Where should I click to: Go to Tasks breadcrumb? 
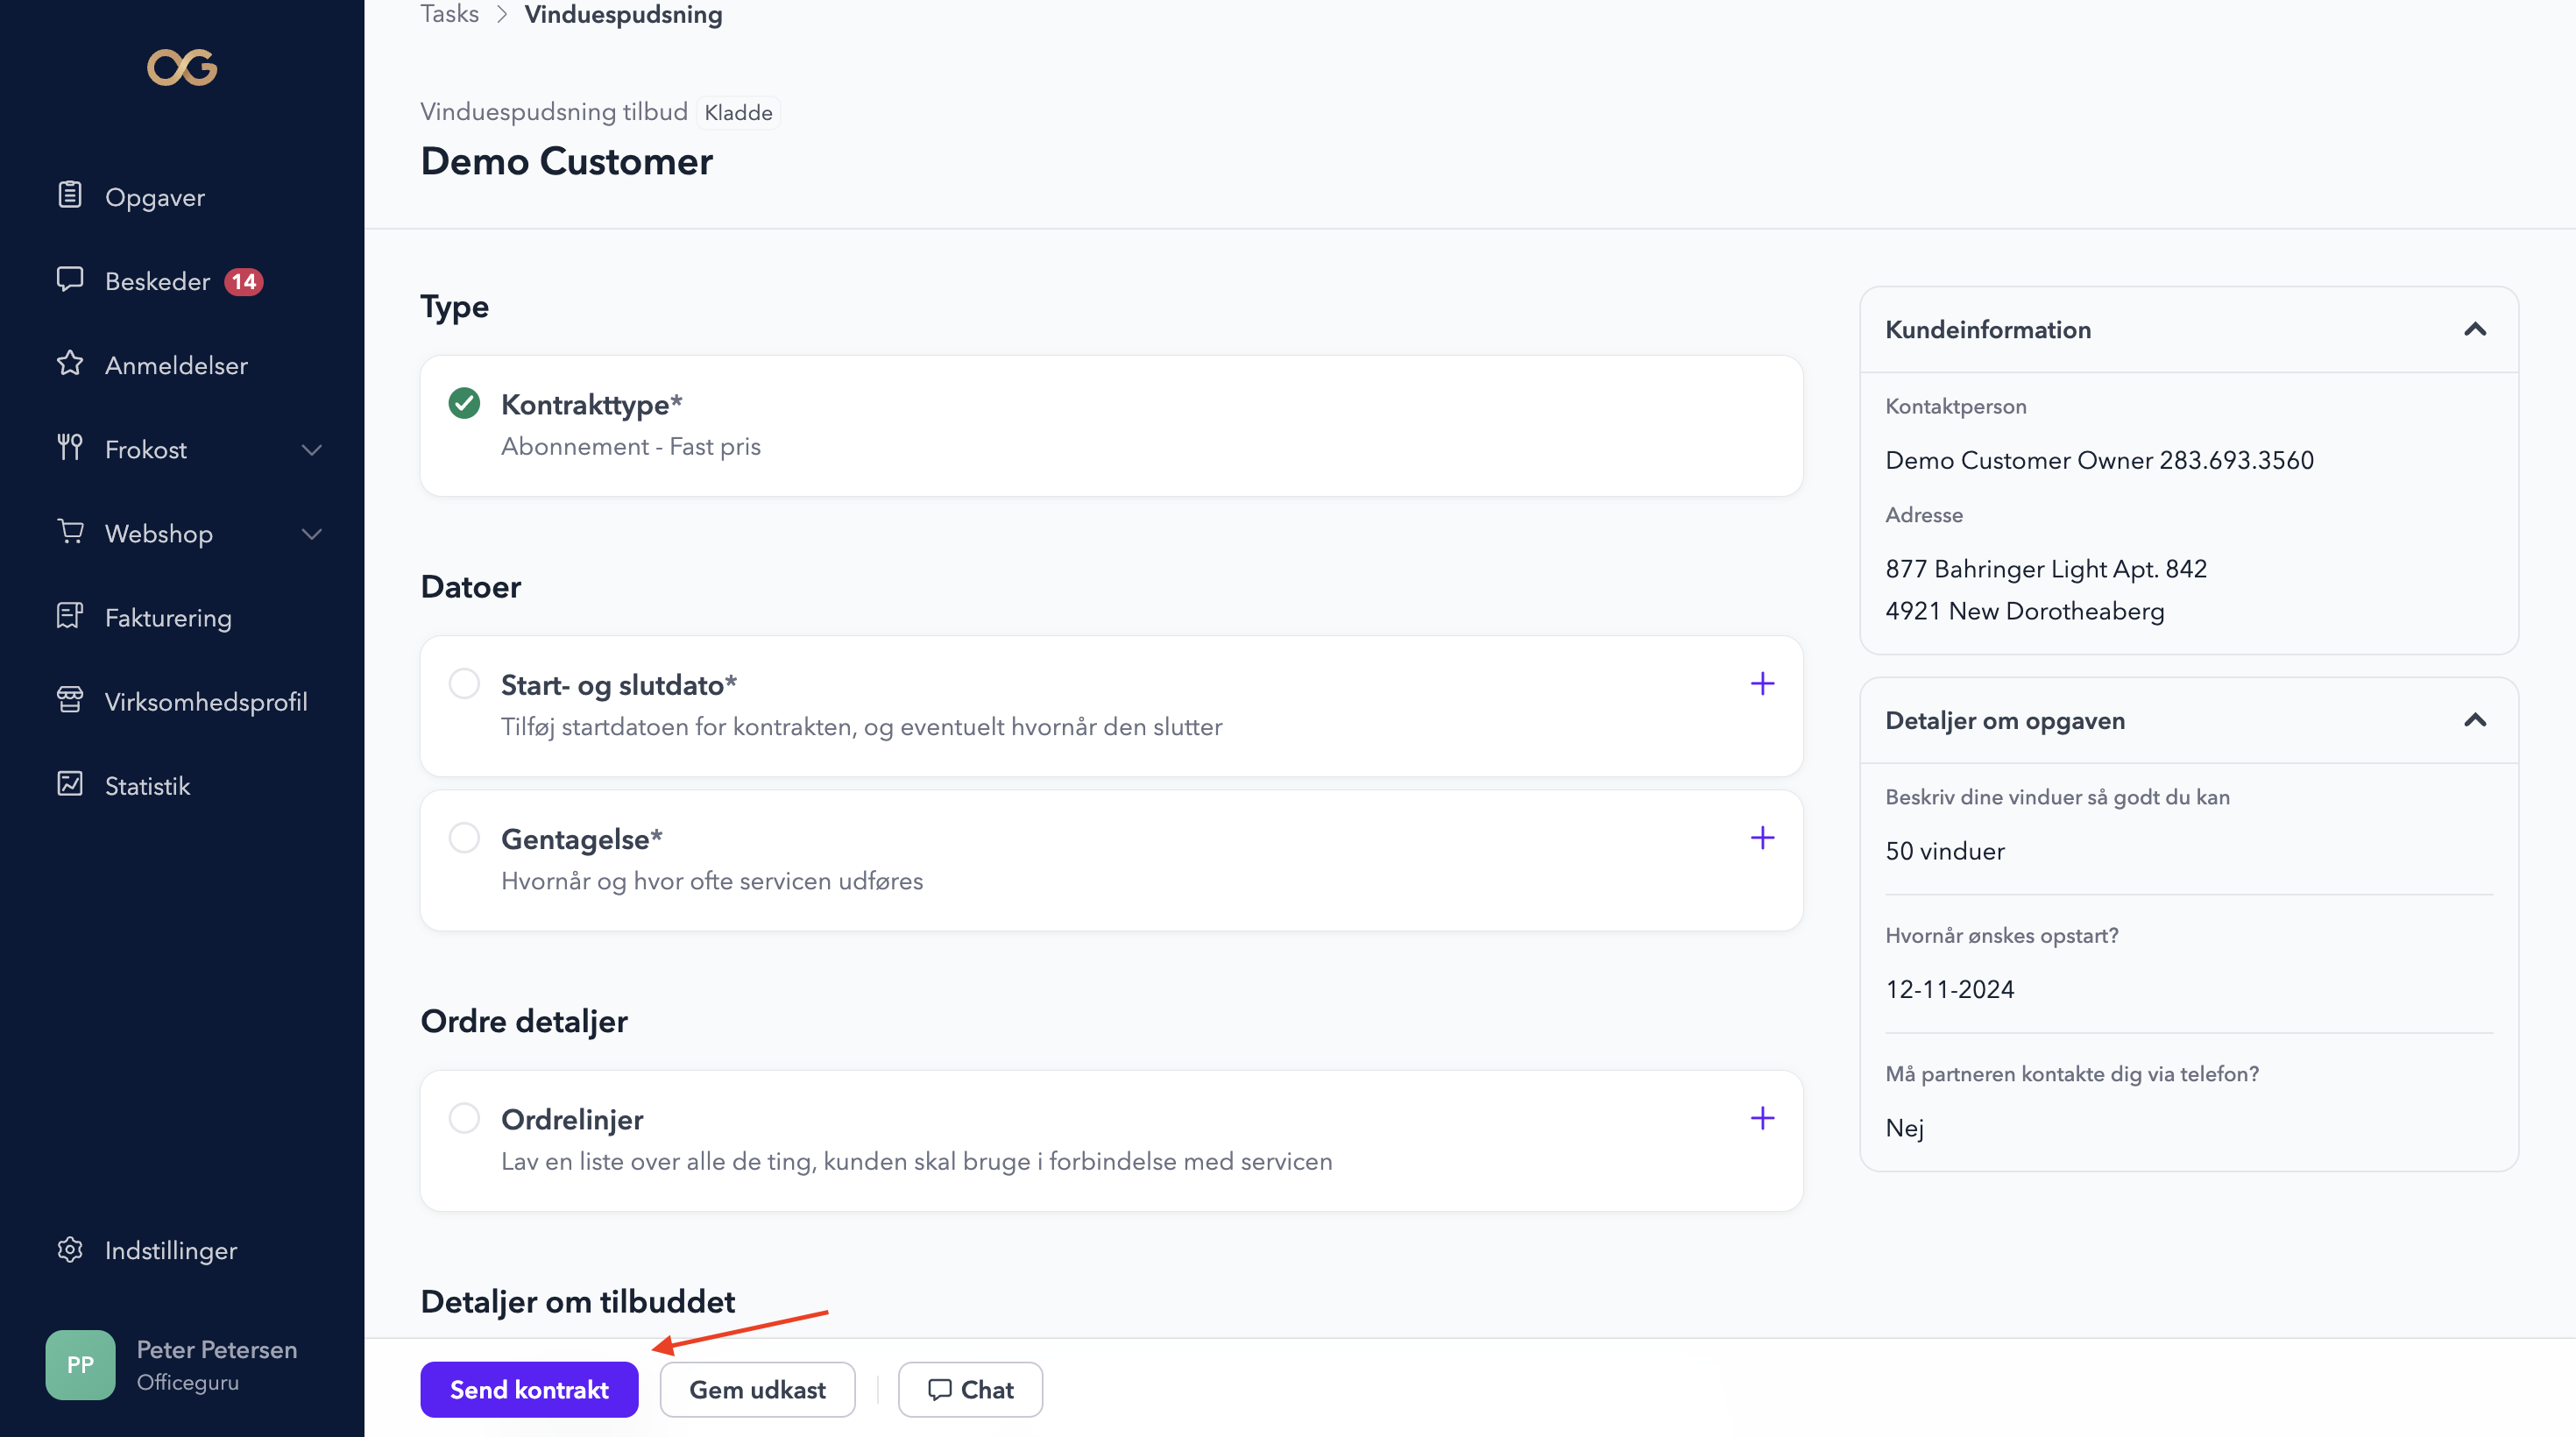point(449,14)
